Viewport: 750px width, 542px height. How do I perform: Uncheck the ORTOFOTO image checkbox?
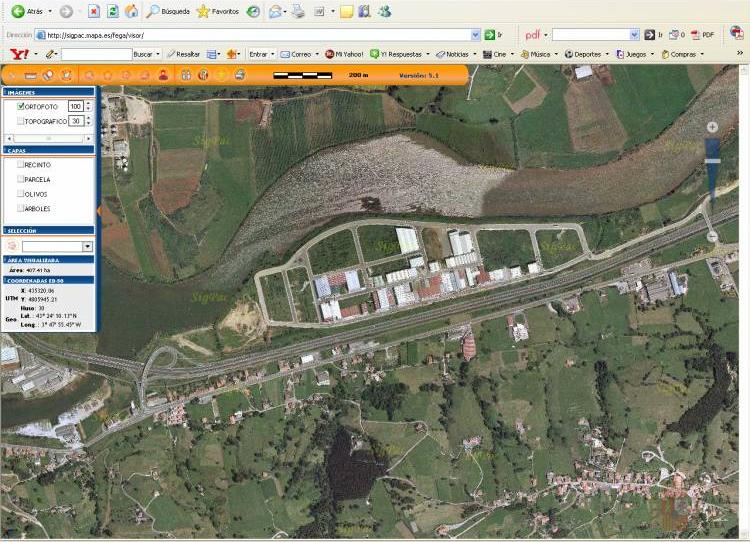click(x=21, y=106)
